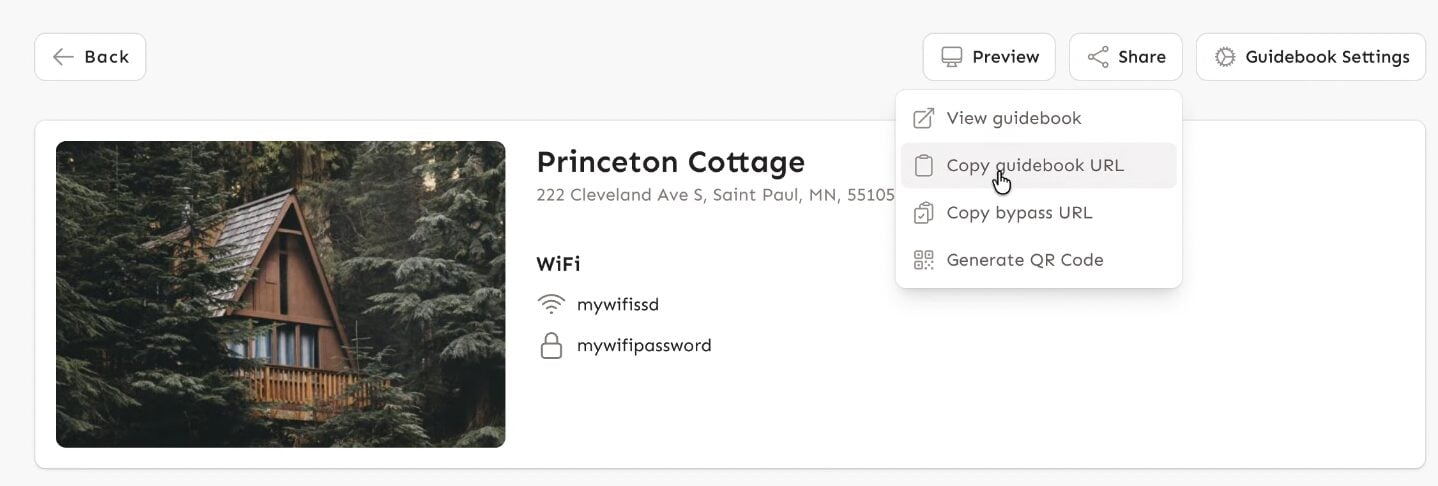
Task: Select View guidebook from the menu
Action: pos(1014,118)
